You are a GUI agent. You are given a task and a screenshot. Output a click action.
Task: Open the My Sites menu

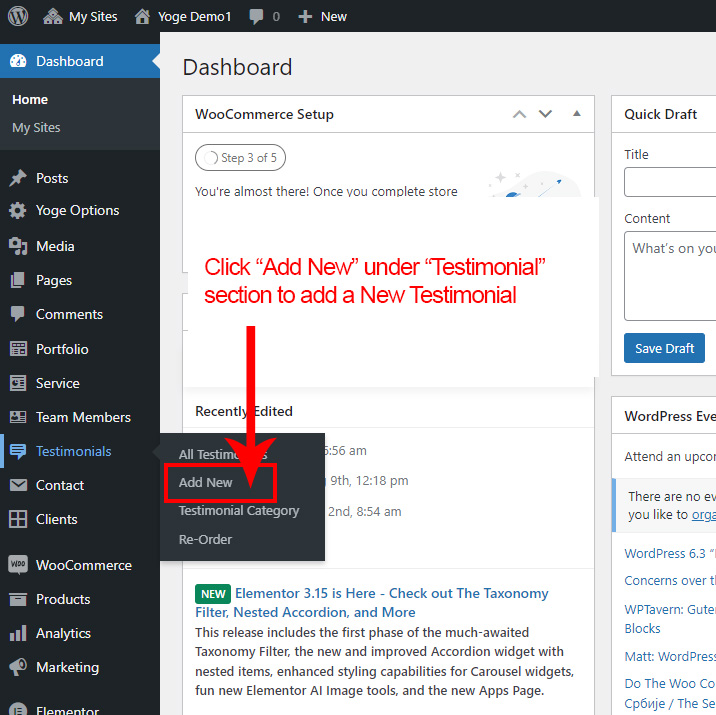80,16
